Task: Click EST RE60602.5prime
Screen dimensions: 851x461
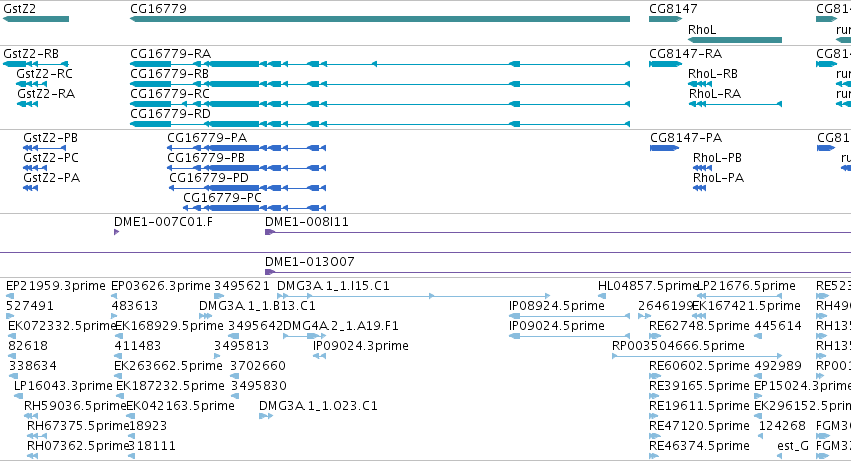Action: [655, 376]
